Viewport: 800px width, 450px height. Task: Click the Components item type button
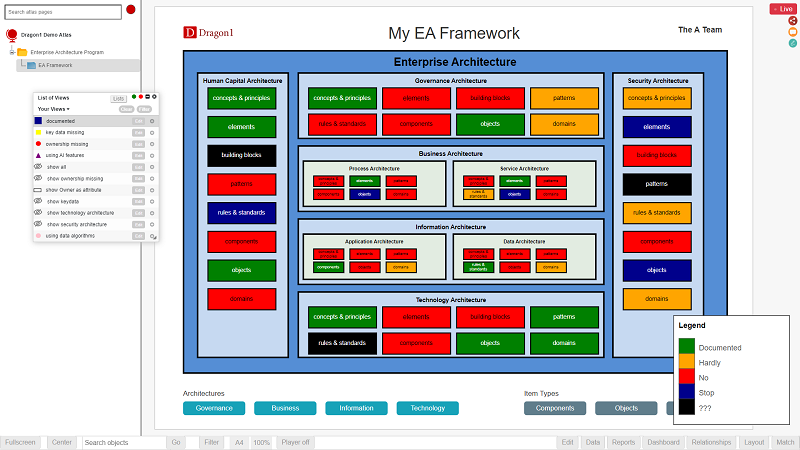tap(555, 408)
